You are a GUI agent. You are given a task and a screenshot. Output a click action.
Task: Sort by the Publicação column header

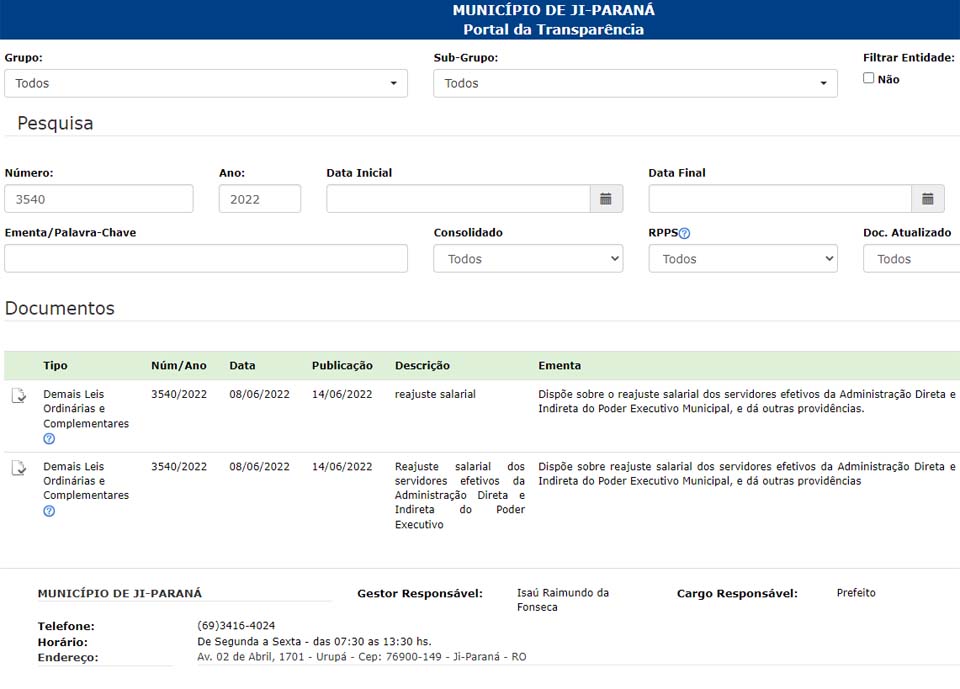click(342, 366)
